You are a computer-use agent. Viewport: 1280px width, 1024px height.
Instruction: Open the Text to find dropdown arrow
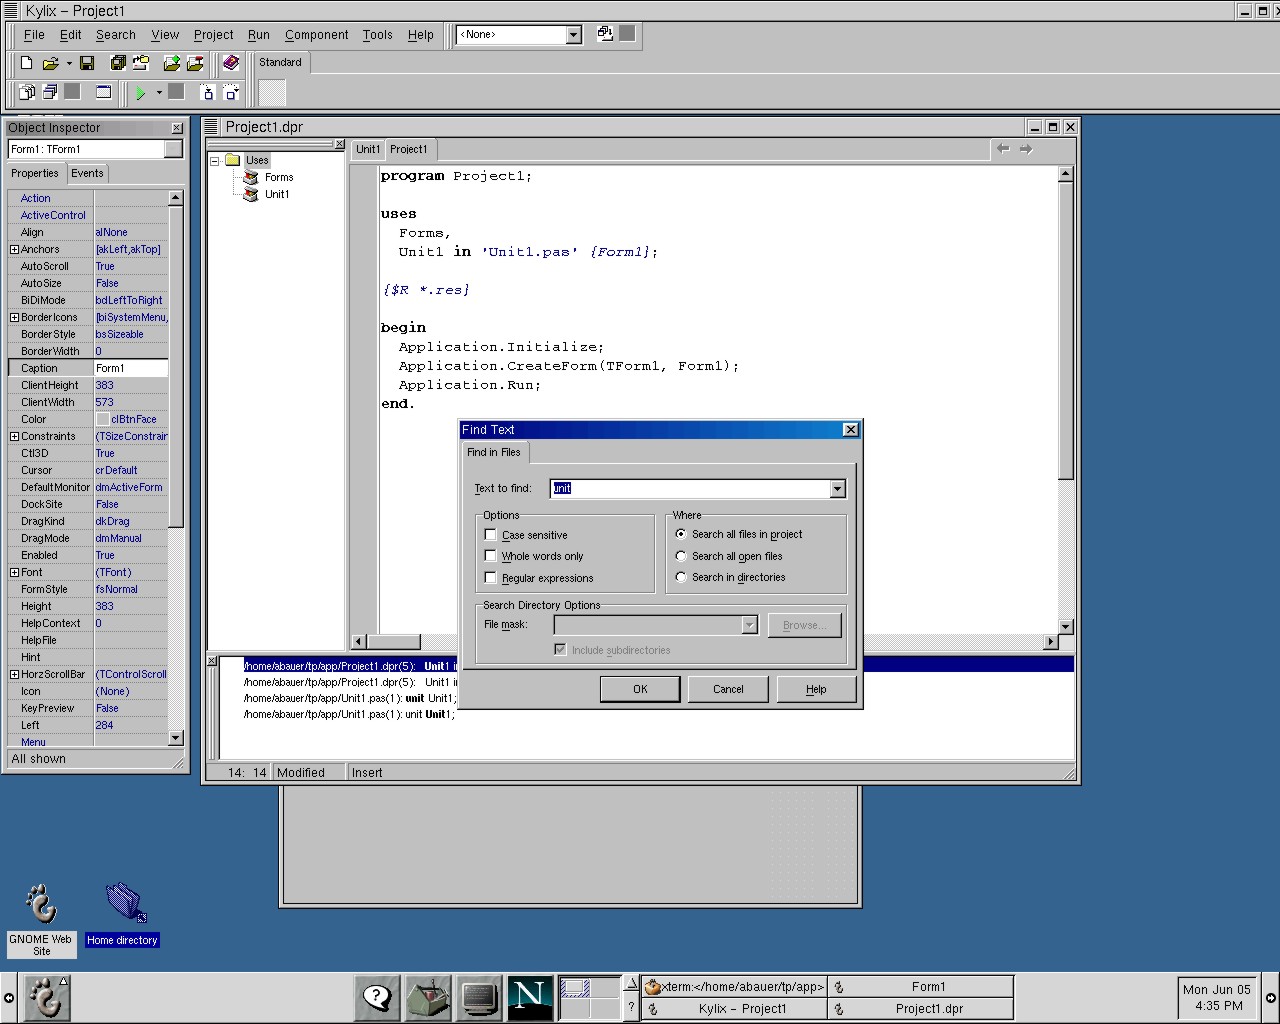click(x=838, y=488)
